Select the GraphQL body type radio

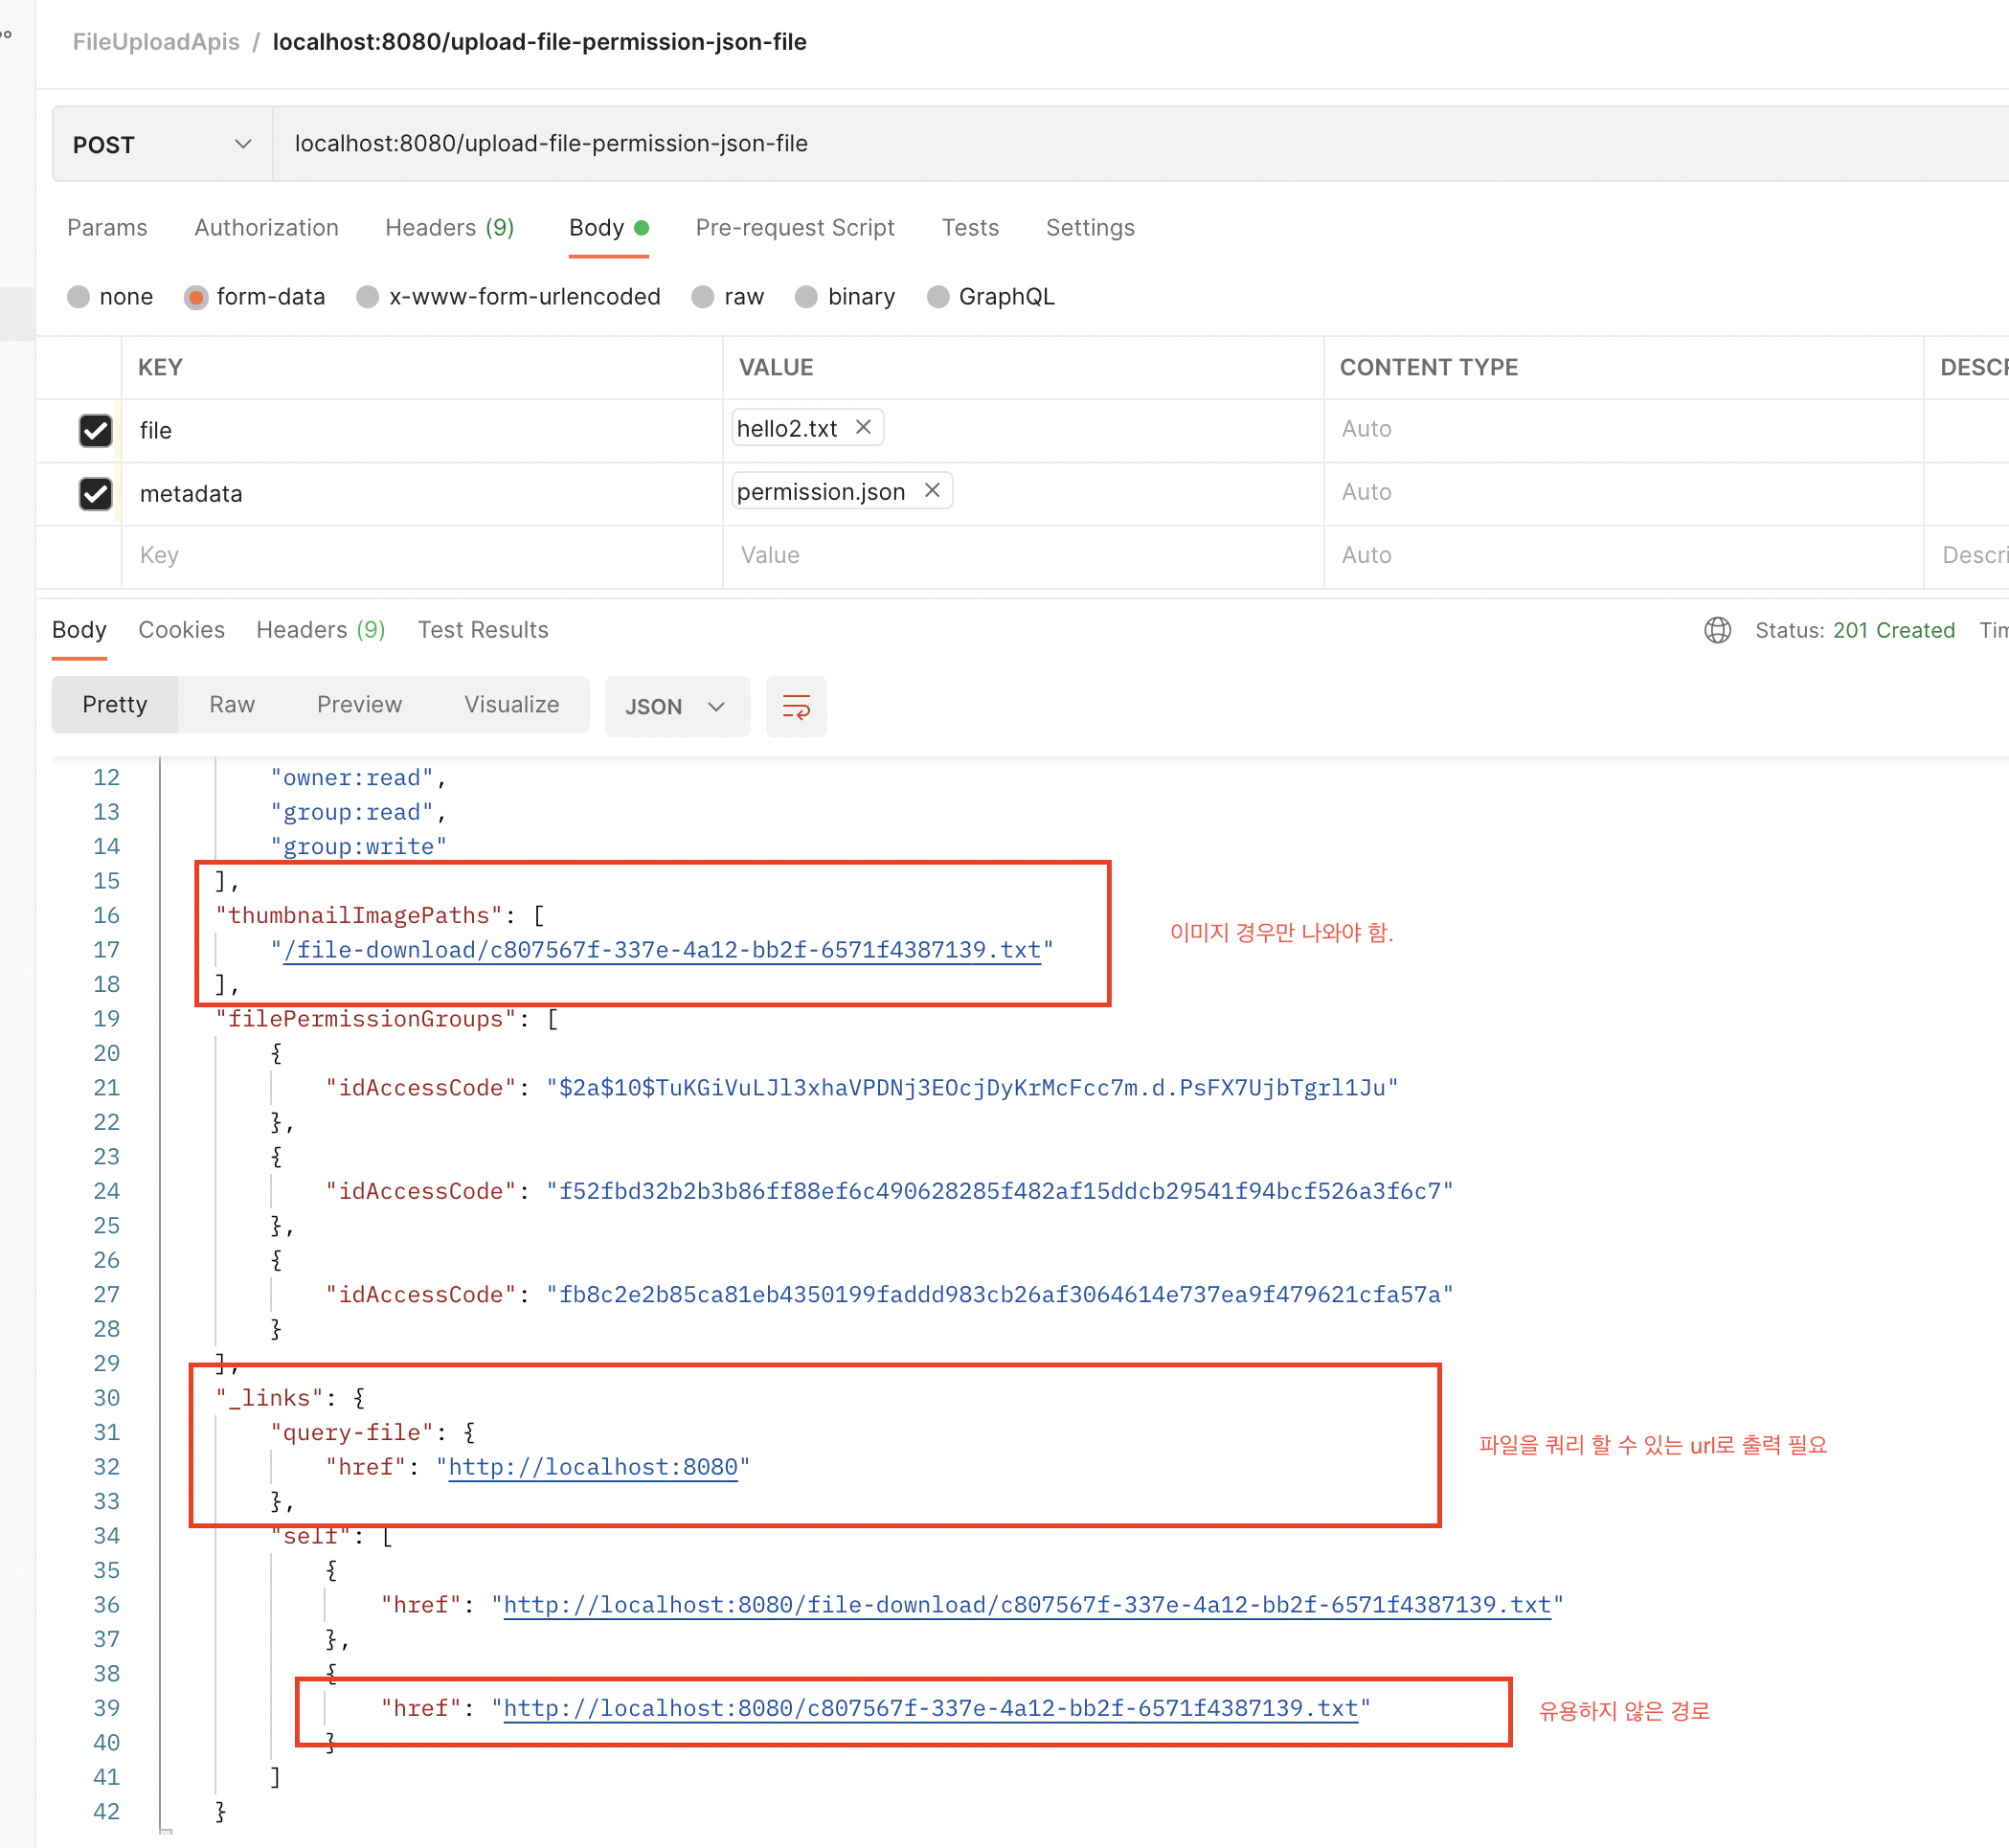(x=938, y=297)
